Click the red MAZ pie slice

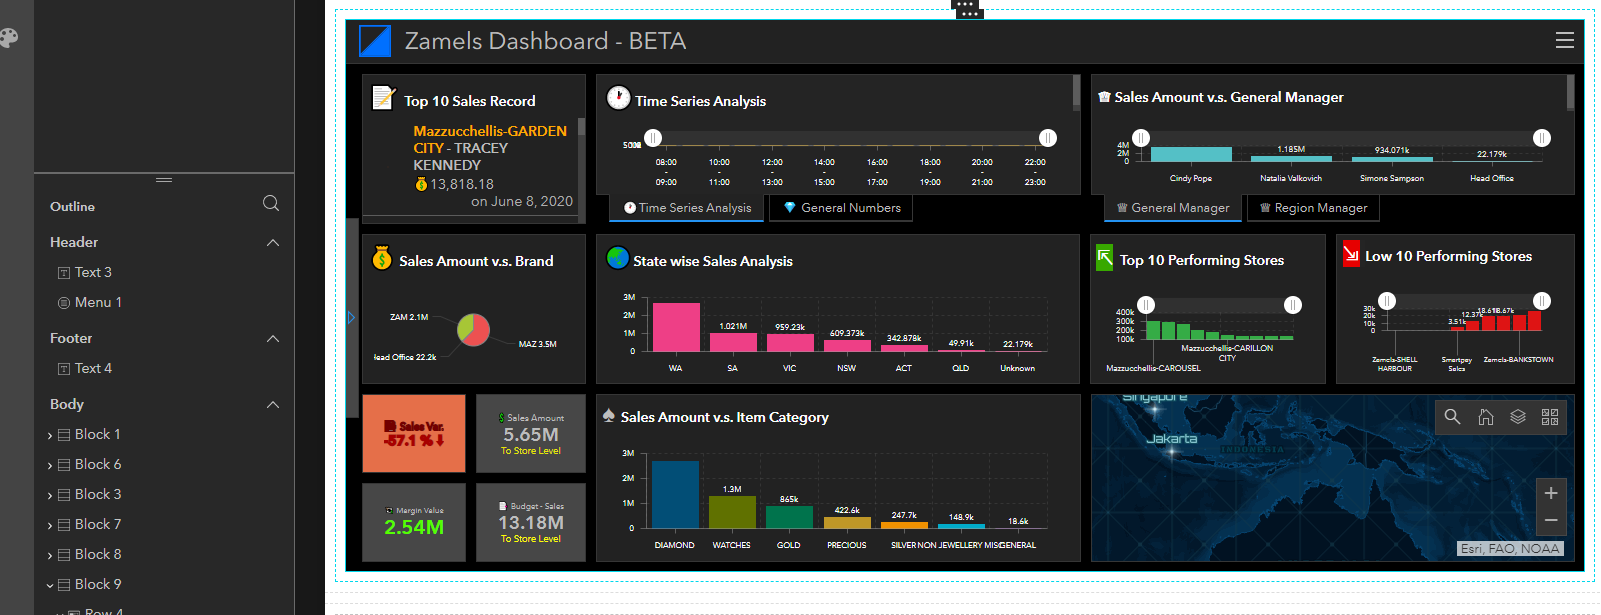(477, 330)
